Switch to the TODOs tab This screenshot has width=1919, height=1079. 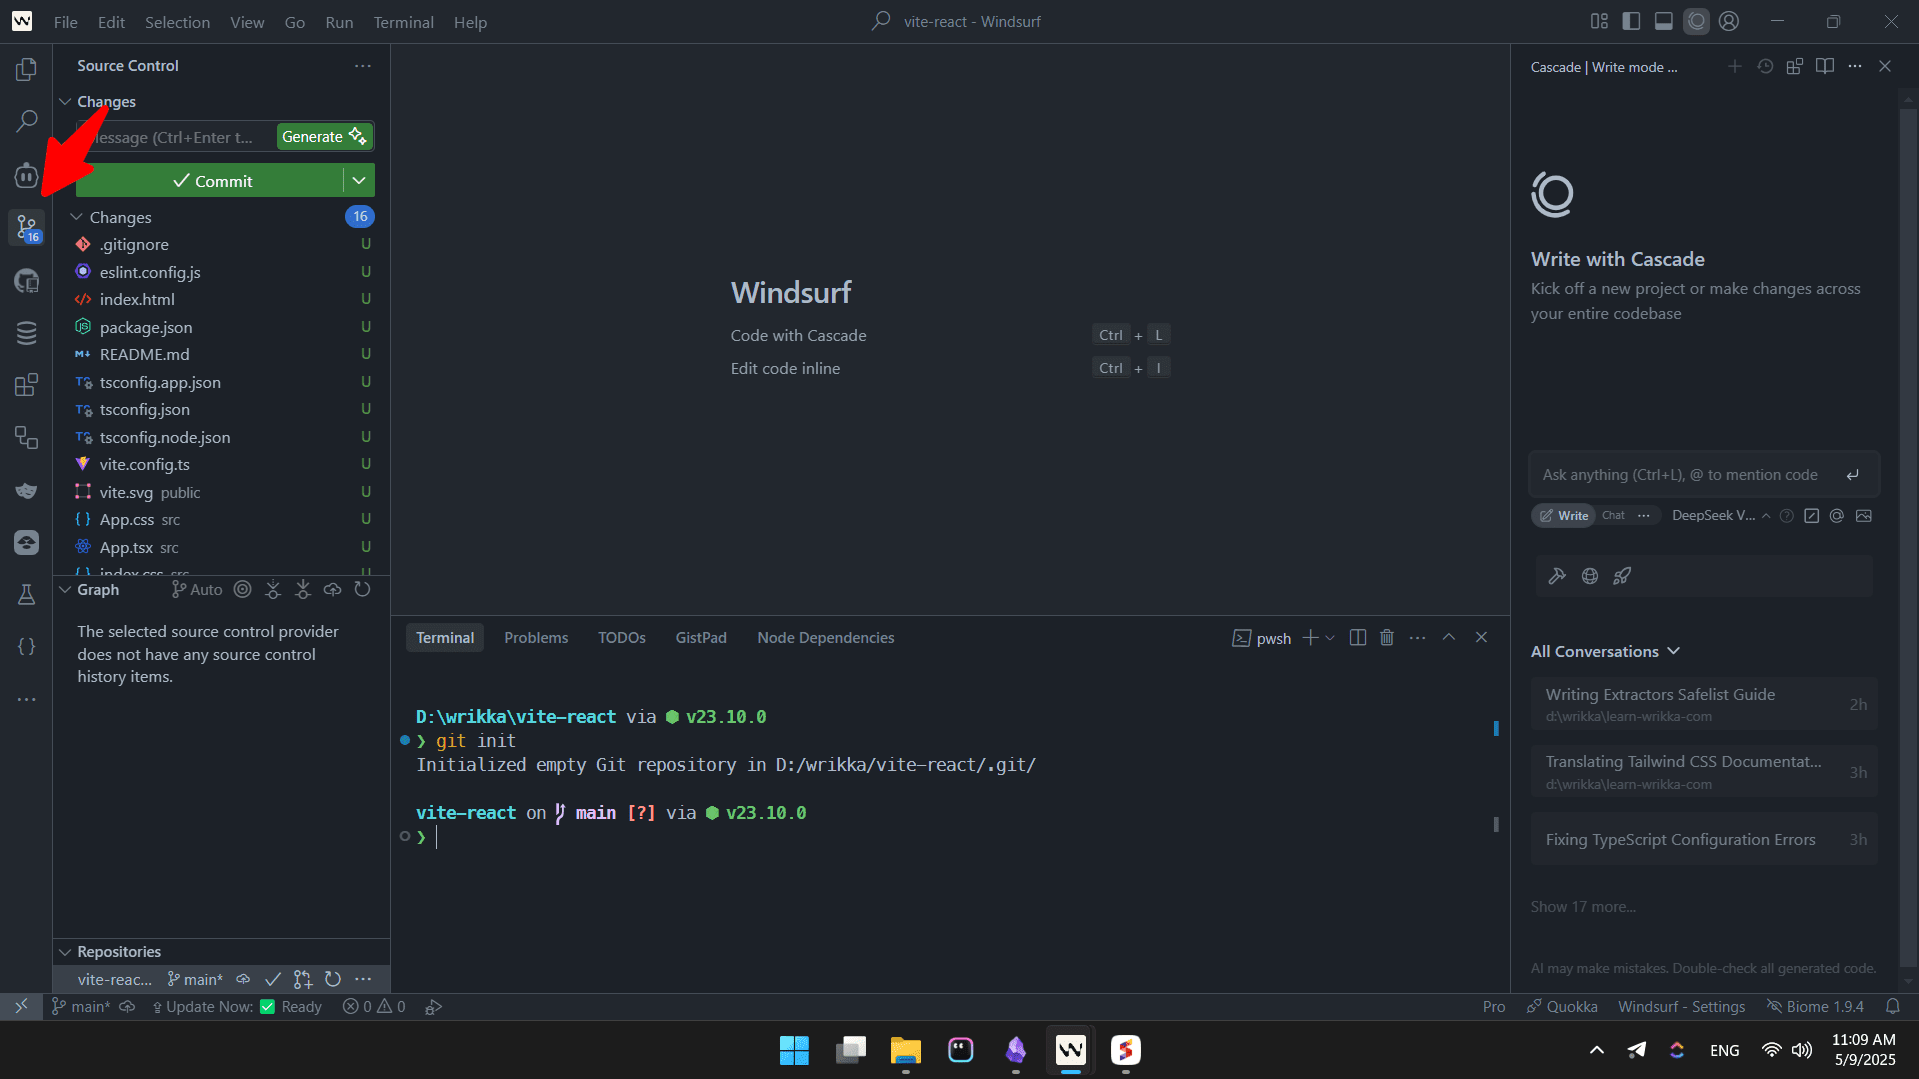click(622, 638)
